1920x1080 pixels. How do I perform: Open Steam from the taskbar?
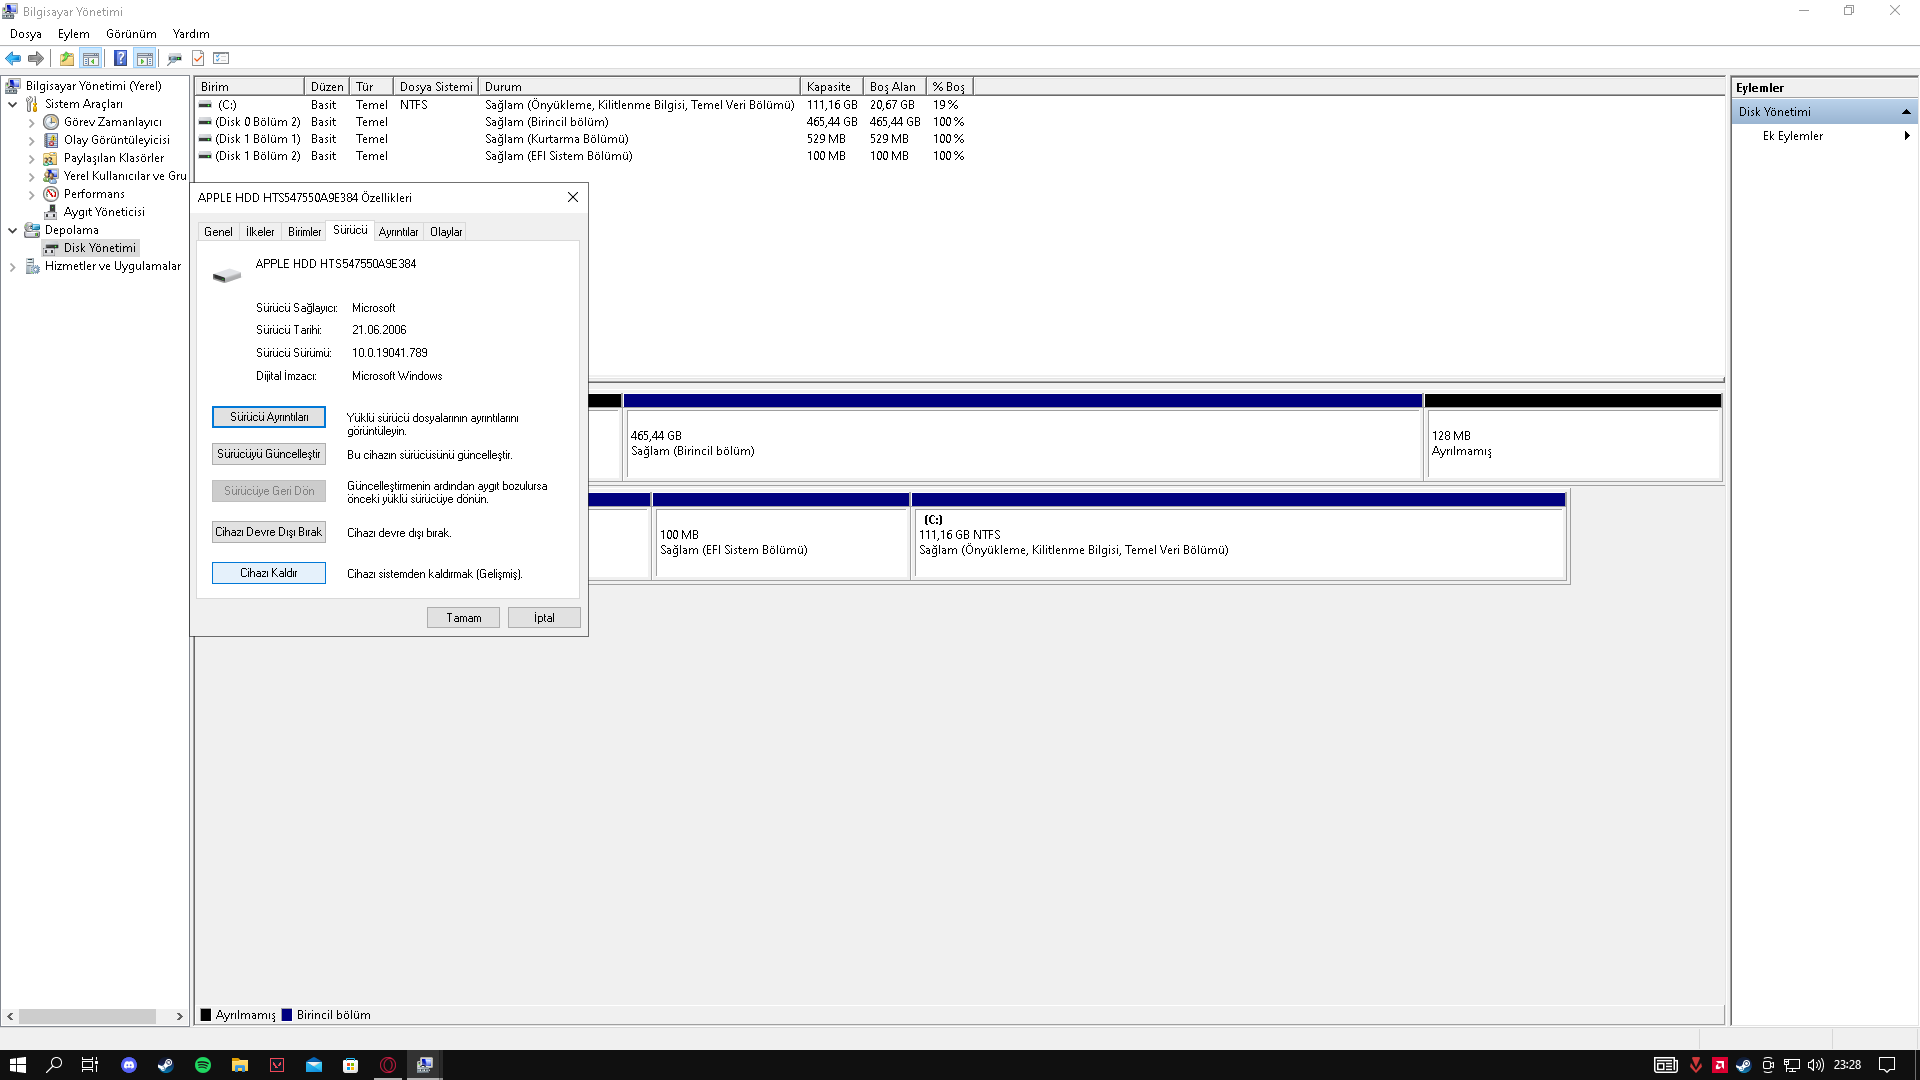click(166, 1065)
